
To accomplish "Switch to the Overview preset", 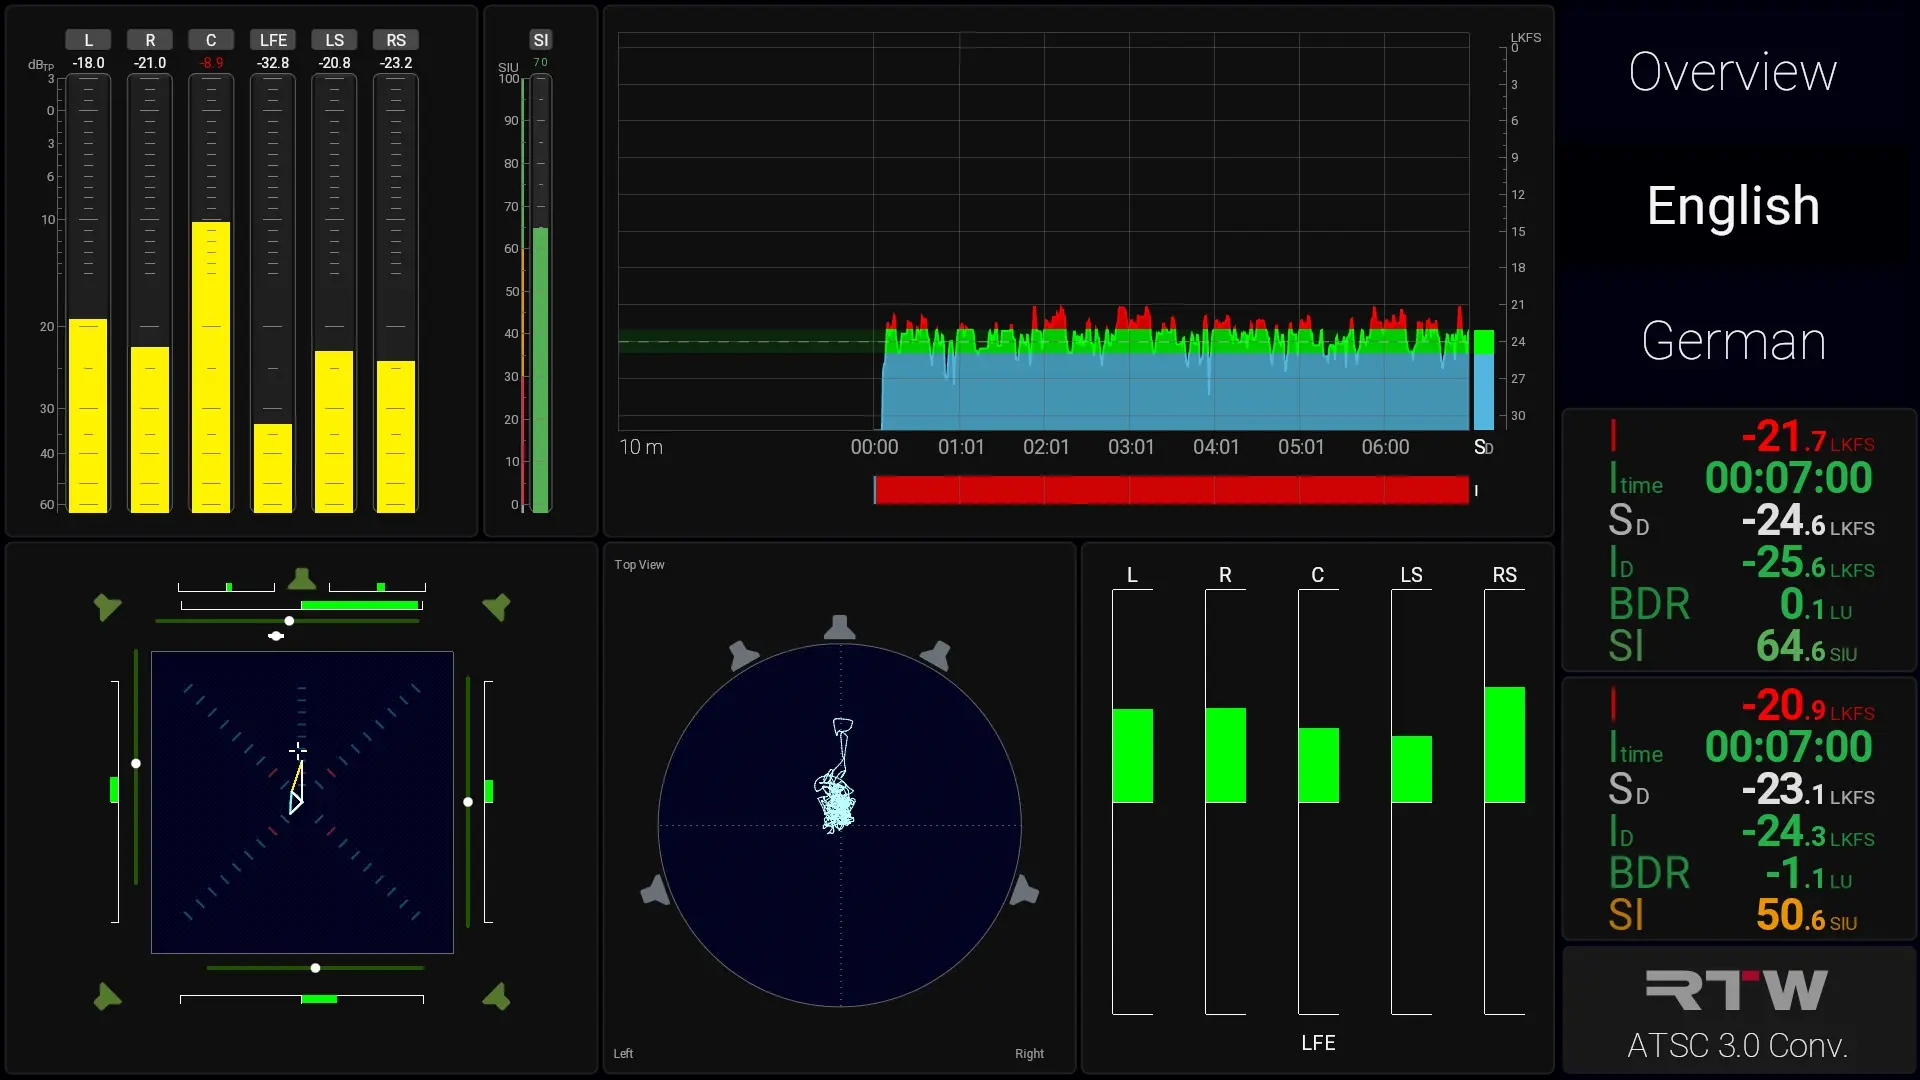I will coord(1733,72).
